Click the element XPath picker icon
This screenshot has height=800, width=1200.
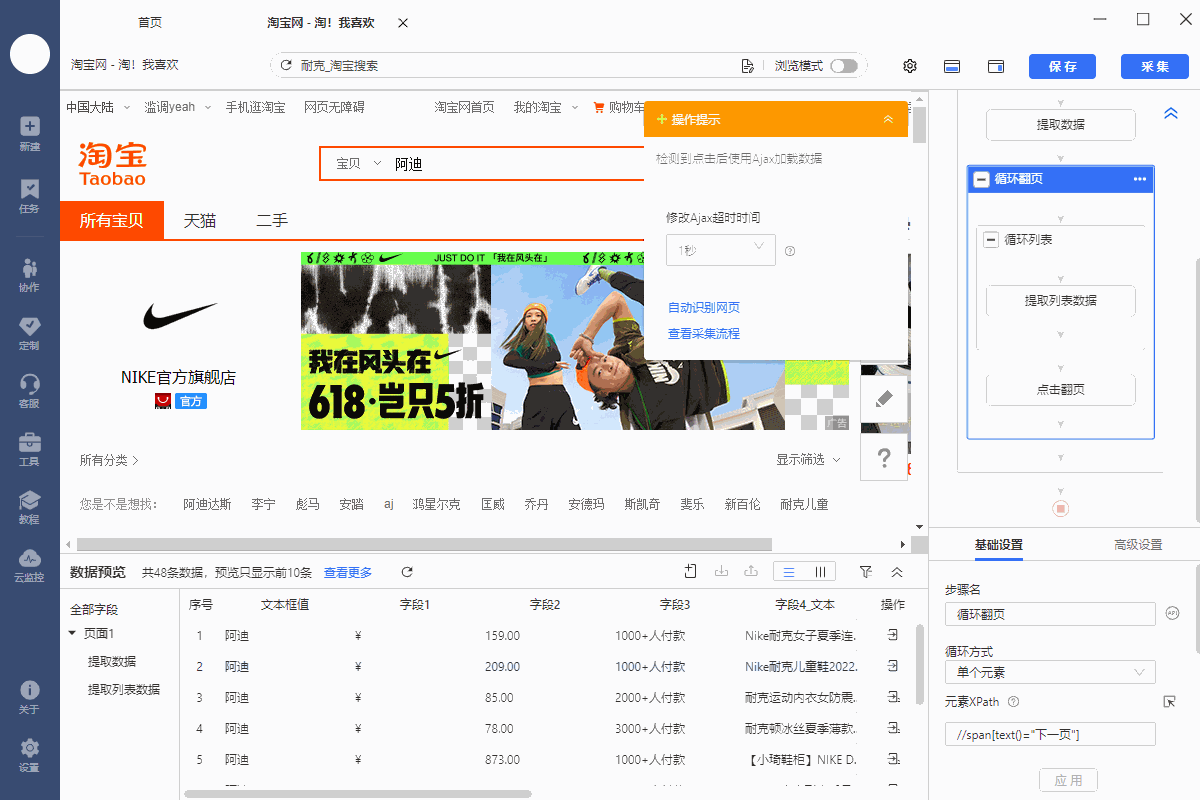pos(1170,702)
